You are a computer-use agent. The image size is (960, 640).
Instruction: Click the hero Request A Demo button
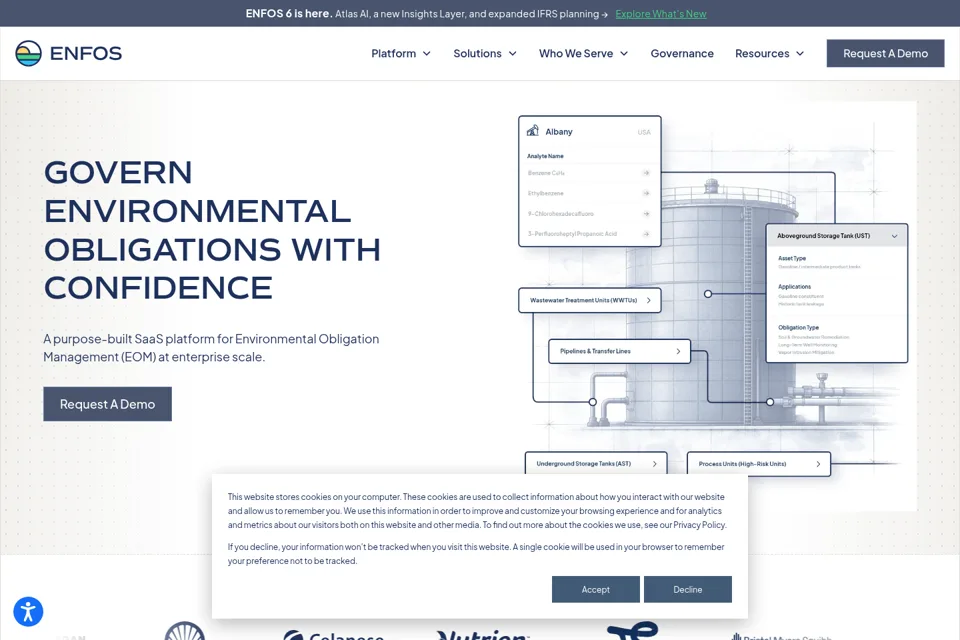coord(107,404)
